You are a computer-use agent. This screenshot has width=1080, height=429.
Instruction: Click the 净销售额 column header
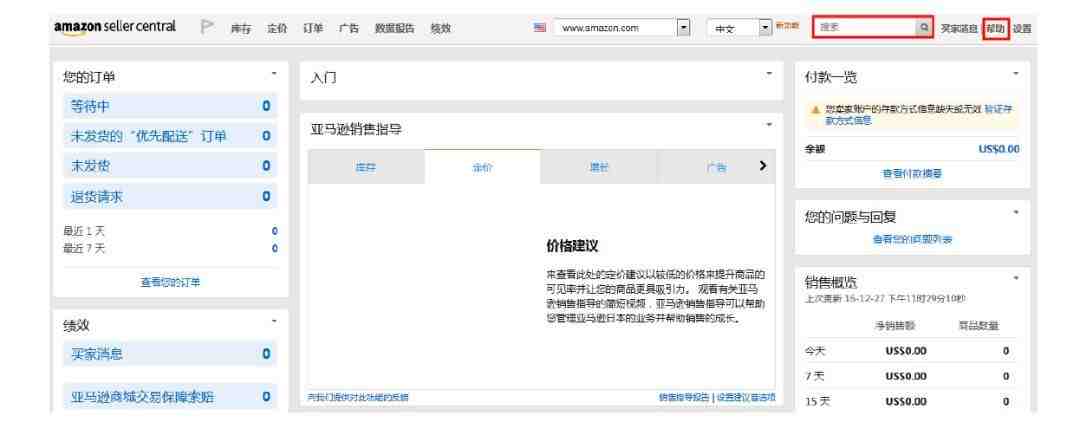[895, 326]
